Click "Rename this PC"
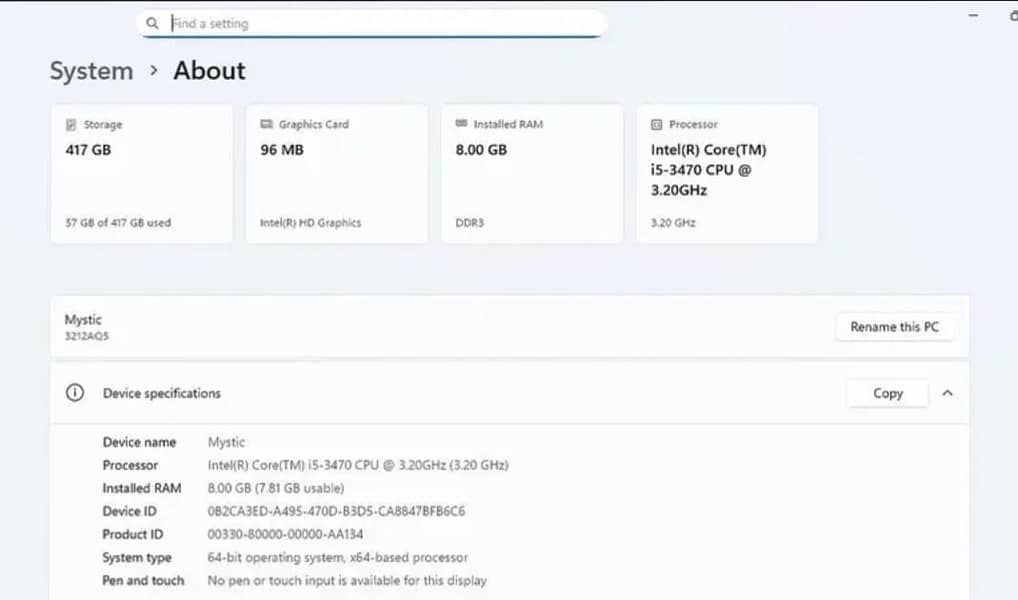Image resolution: width=1018 pixels, height=600 pixels. [895, 327]
